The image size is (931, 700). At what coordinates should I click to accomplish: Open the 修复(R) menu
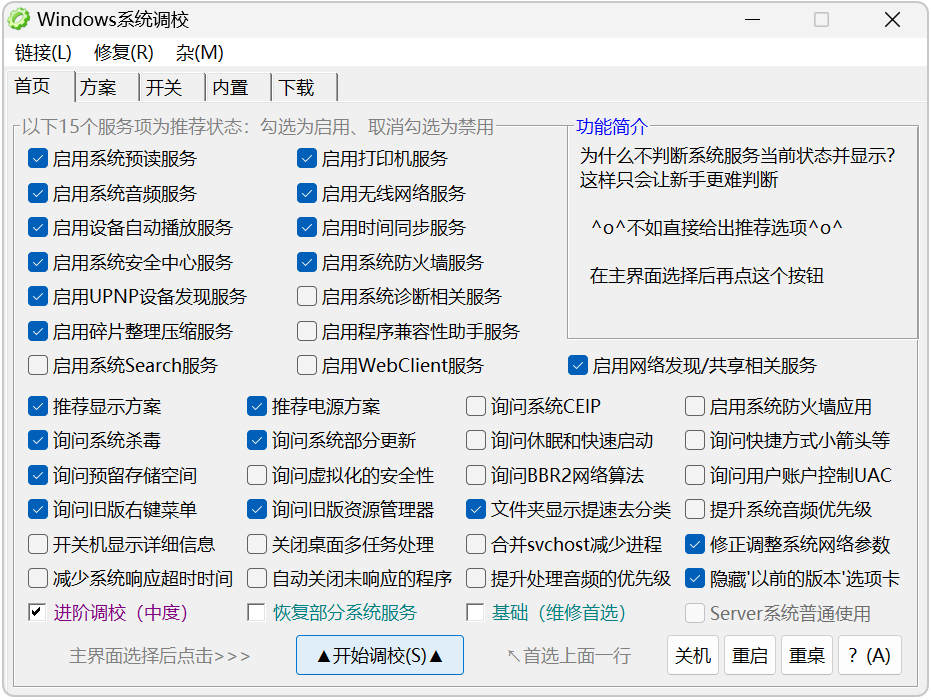pos(124,53)
